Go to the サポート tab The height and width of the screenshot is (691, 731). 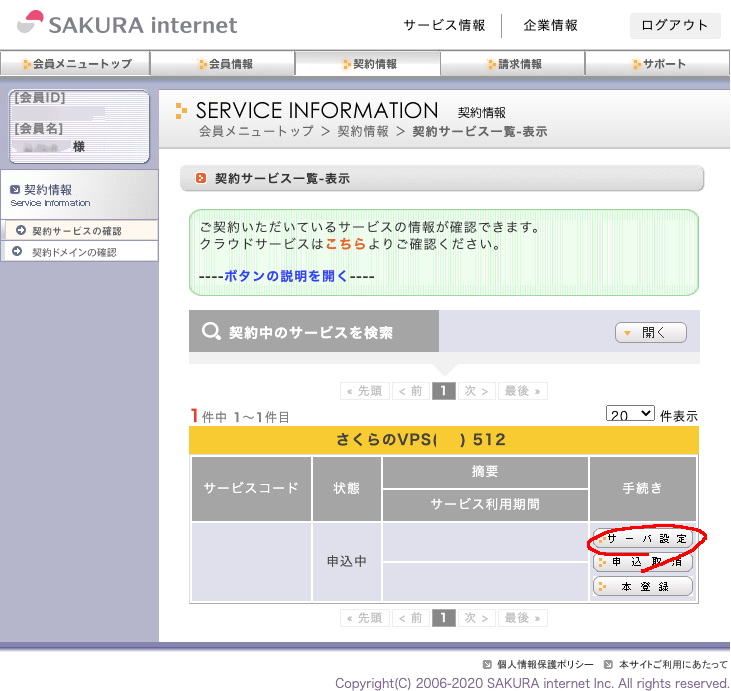click(659, 64)
